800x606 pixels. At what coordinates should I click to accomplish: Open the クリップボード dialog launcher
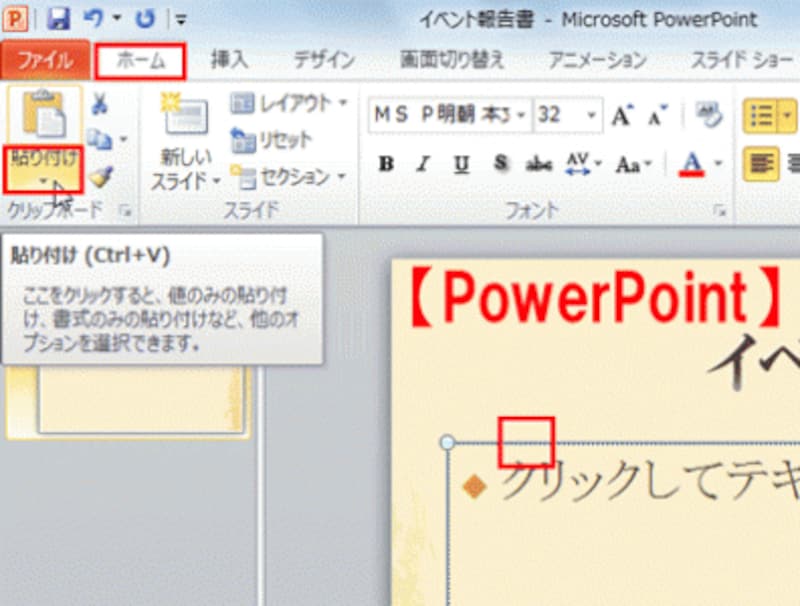[125, 211]
